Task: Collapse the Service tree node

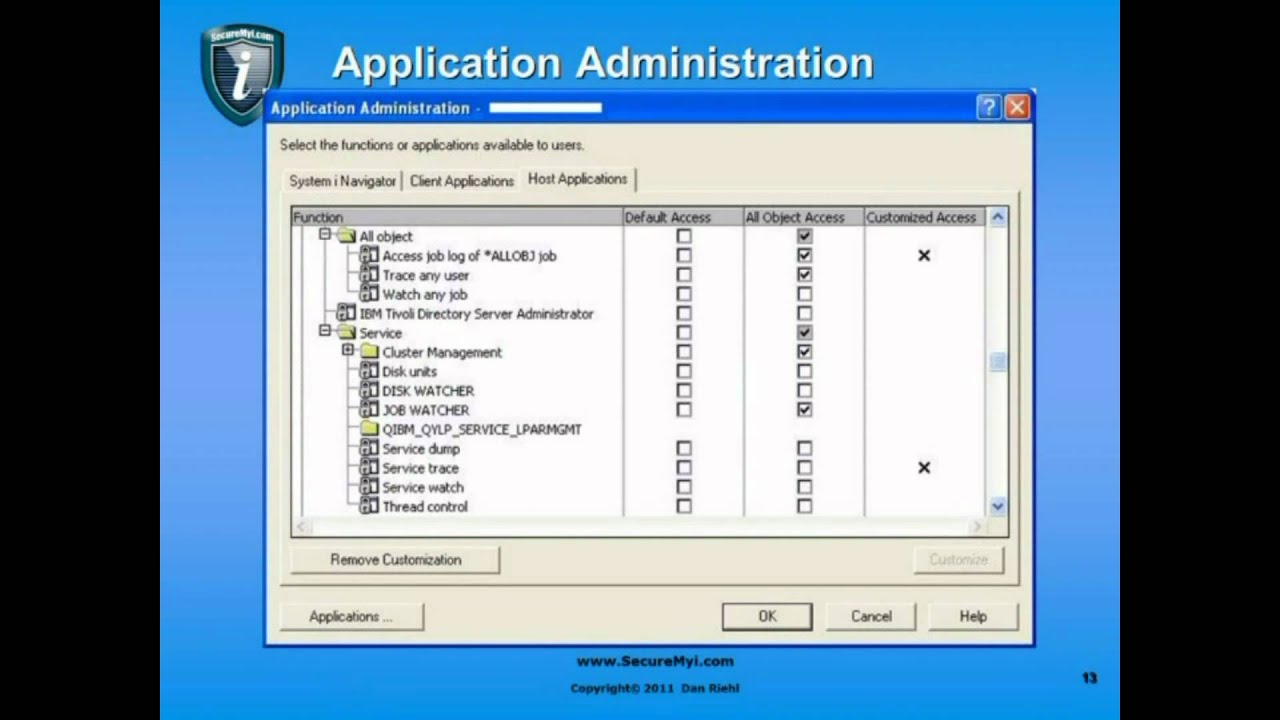Action: tap(325, 331)
